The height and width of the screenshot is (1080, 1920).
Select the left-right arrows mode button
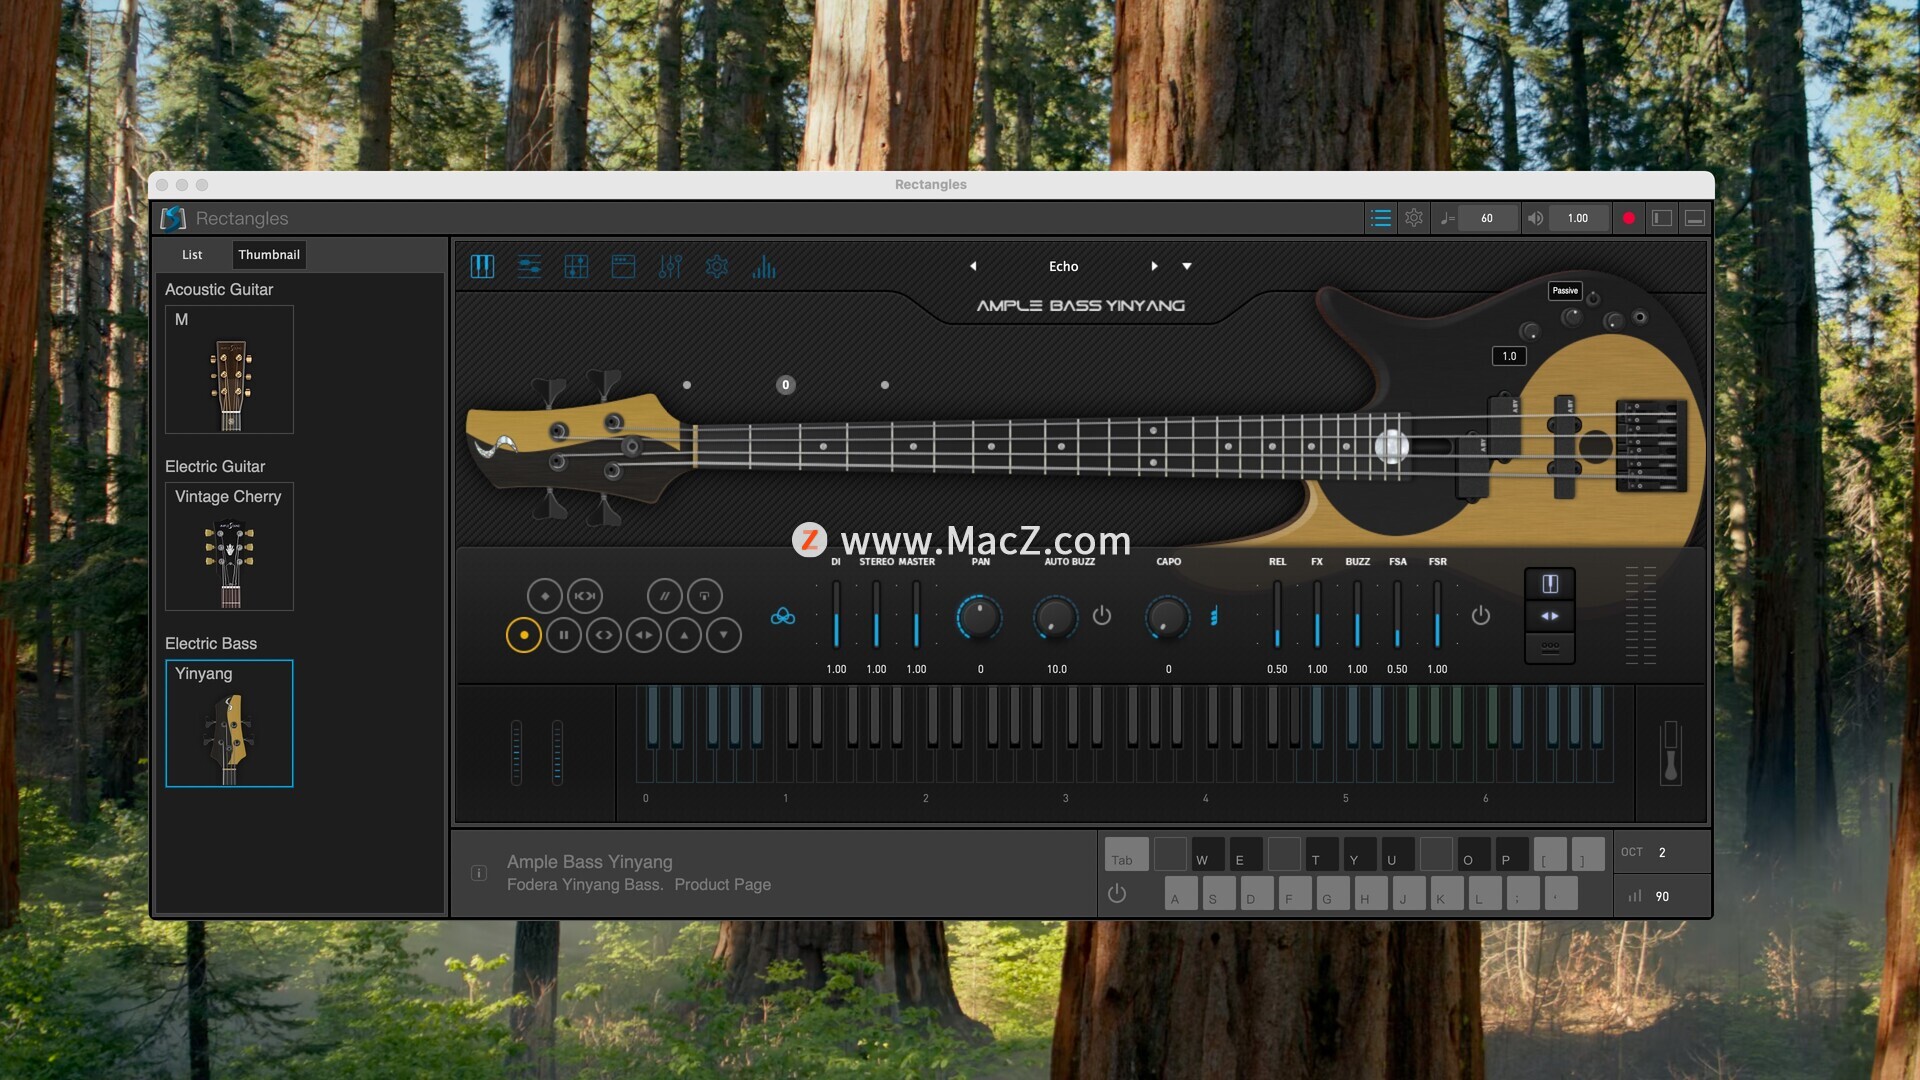tap(1550, 616)
